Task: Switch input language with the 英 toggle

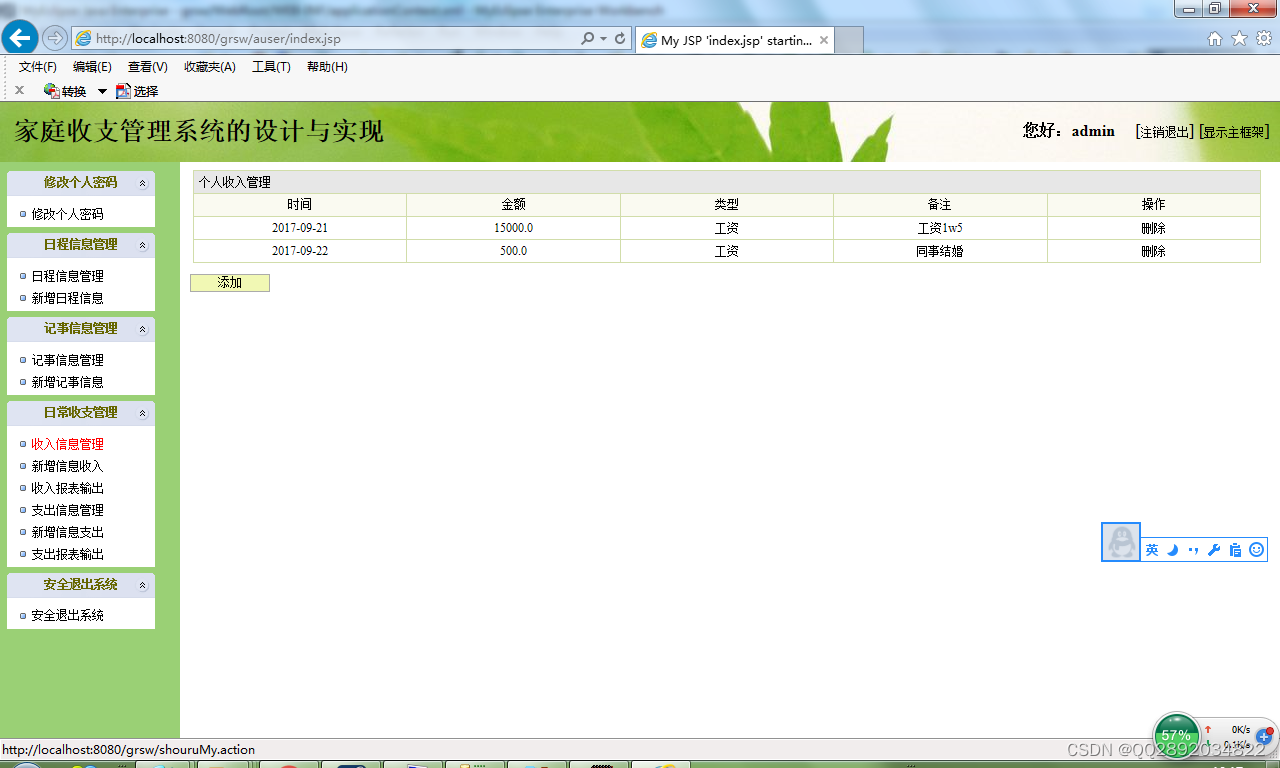Action: 1151,549
